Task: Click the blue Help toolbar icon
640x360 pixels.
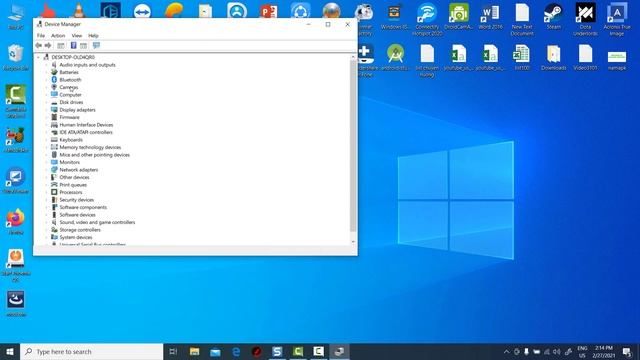Action: click(x=73, y=45)
